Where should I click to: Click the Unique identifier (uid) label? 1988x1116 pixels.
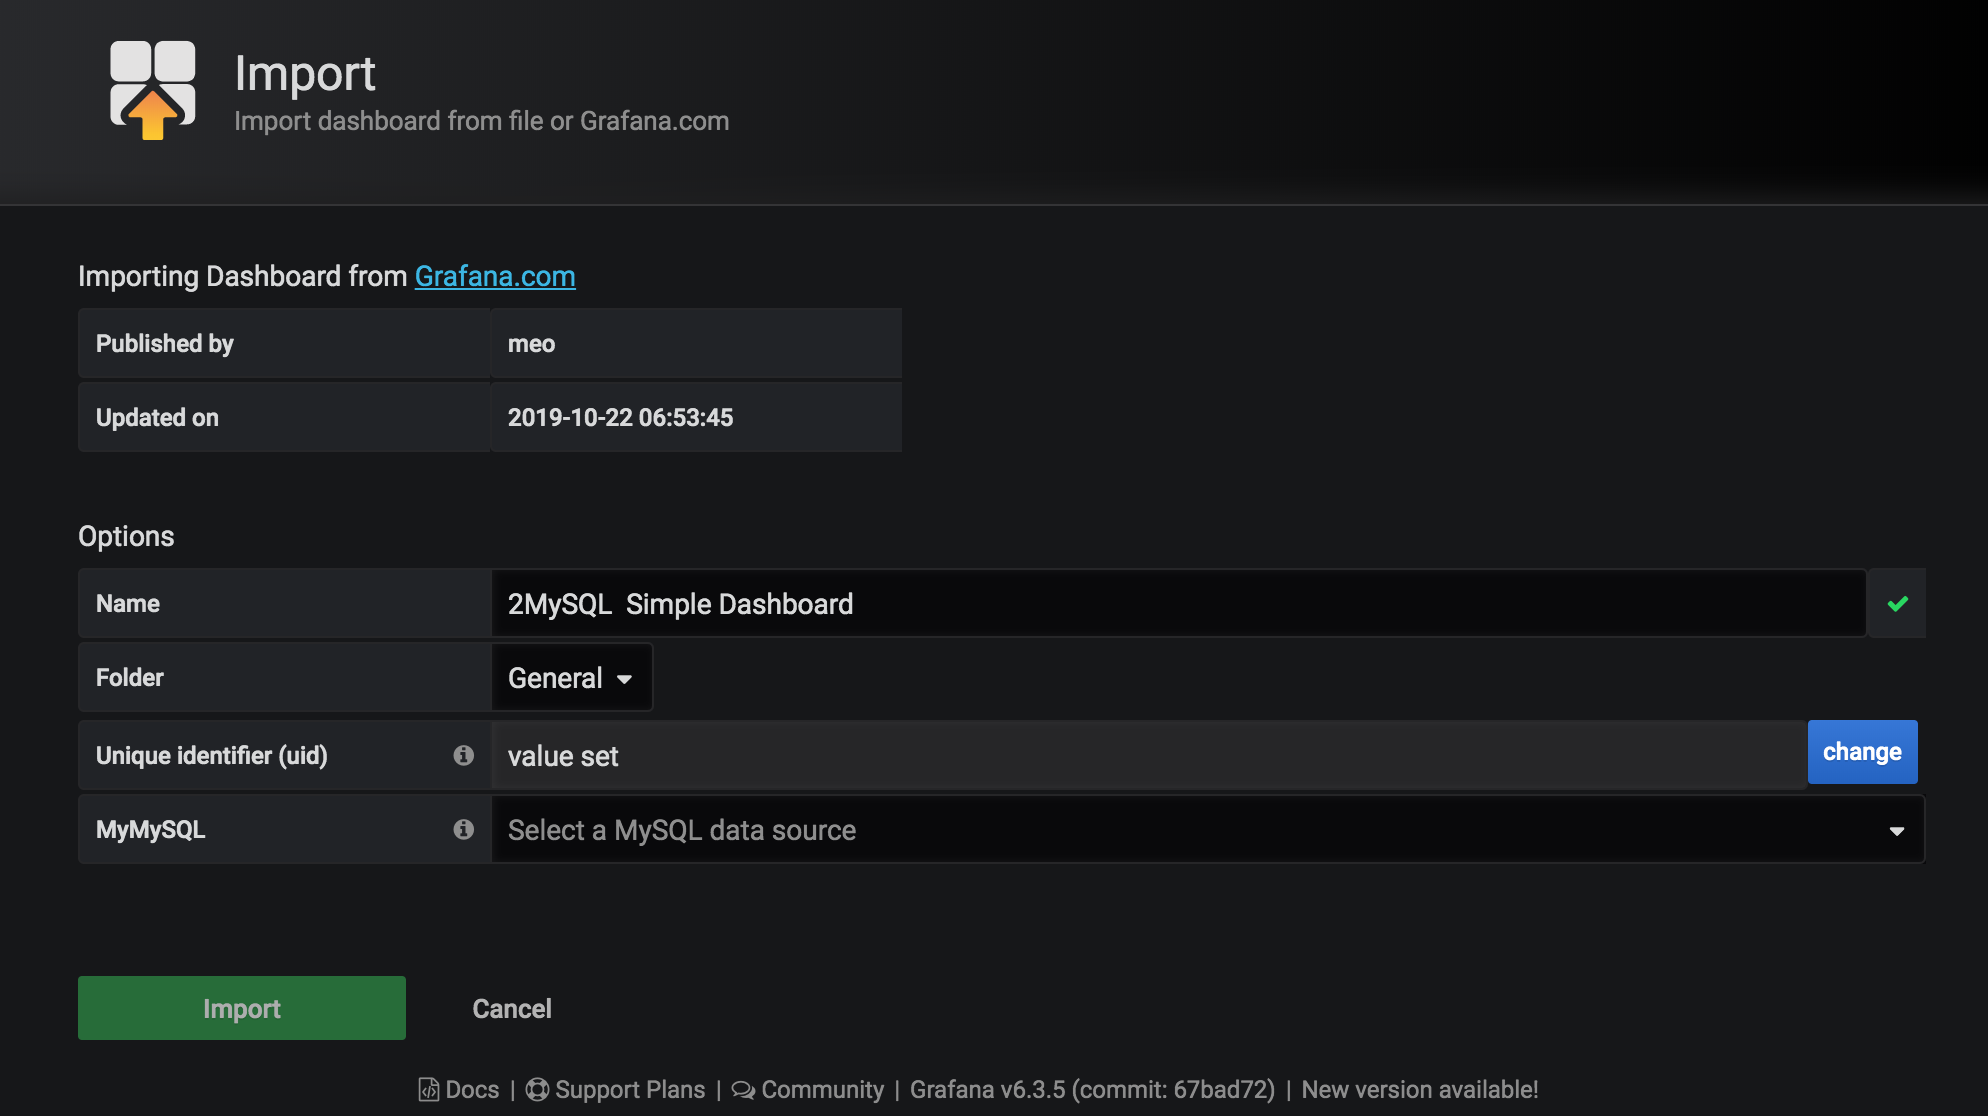(212, 755)
